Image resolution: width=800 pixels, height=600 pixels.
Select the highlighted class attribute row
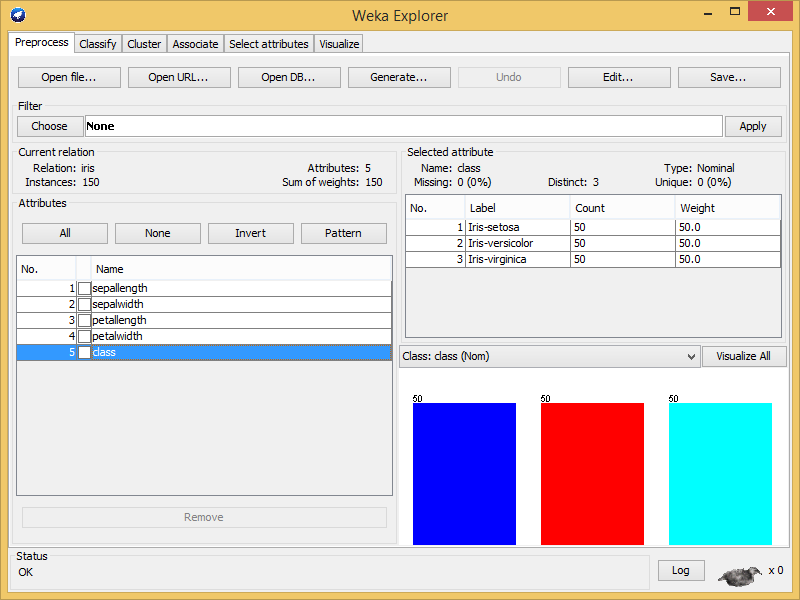204,353
